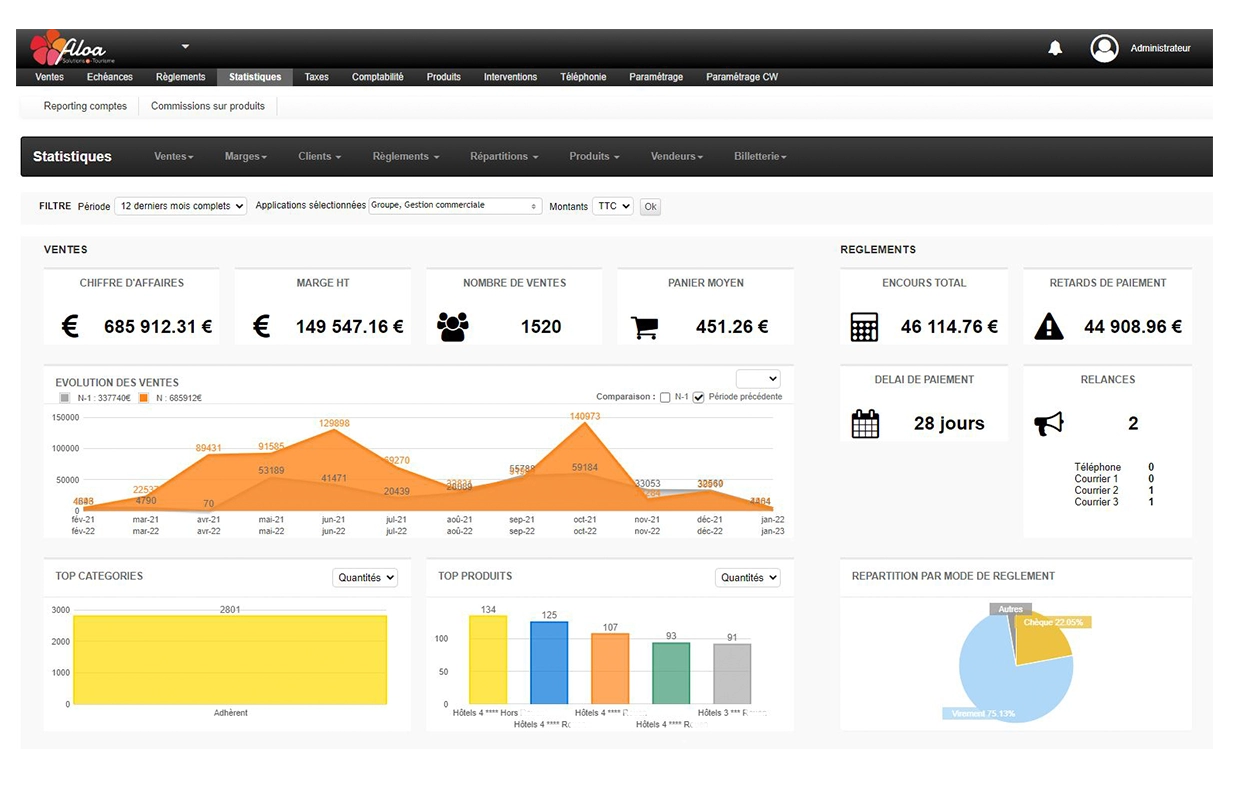Click the megaphone Relances icon

tap(1049, 424)
